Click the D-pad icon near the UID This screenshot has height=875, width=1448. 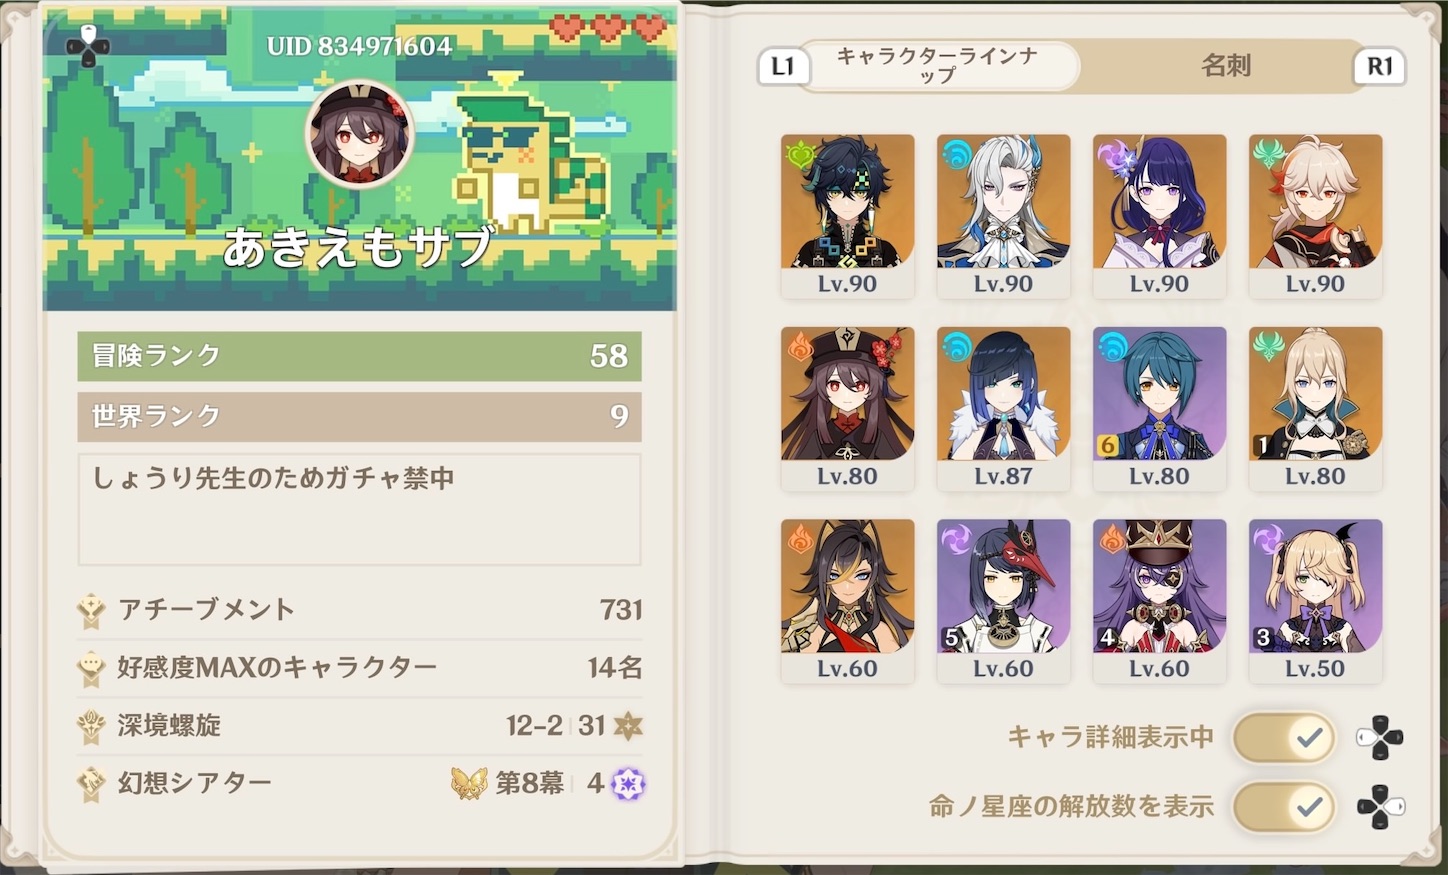(88, 46)
